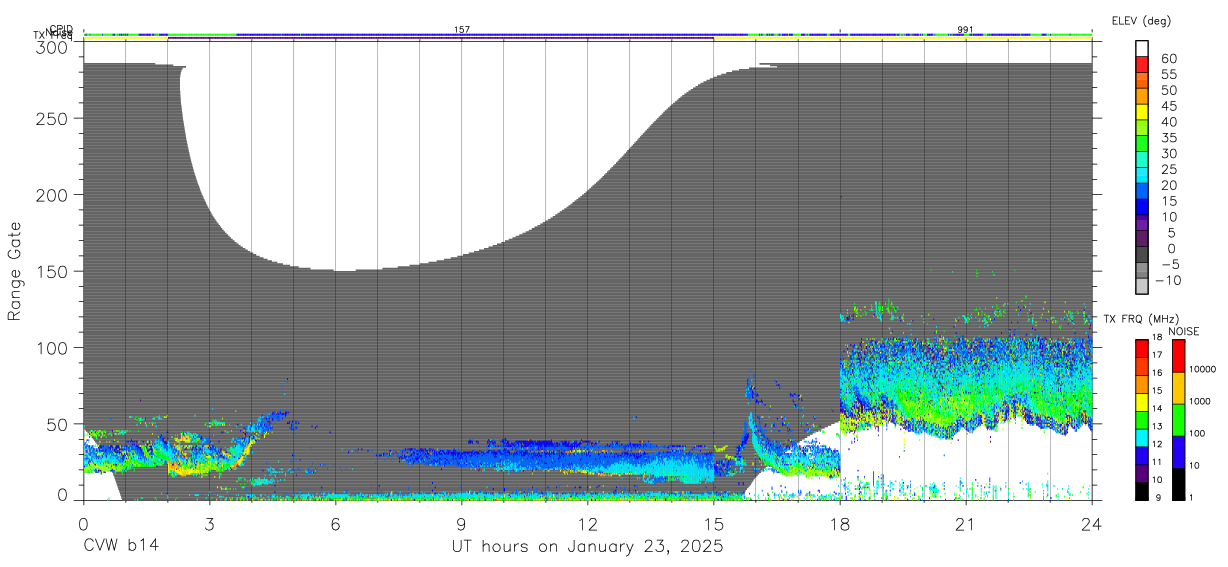
Task: Click the 'Range Gate' y-axis label
Action: pos(14,270)
